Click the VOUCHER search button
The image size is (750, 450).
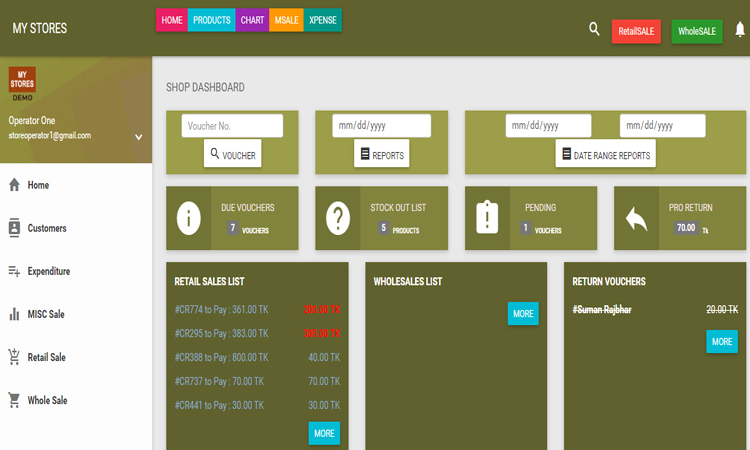tap(232, 155)
